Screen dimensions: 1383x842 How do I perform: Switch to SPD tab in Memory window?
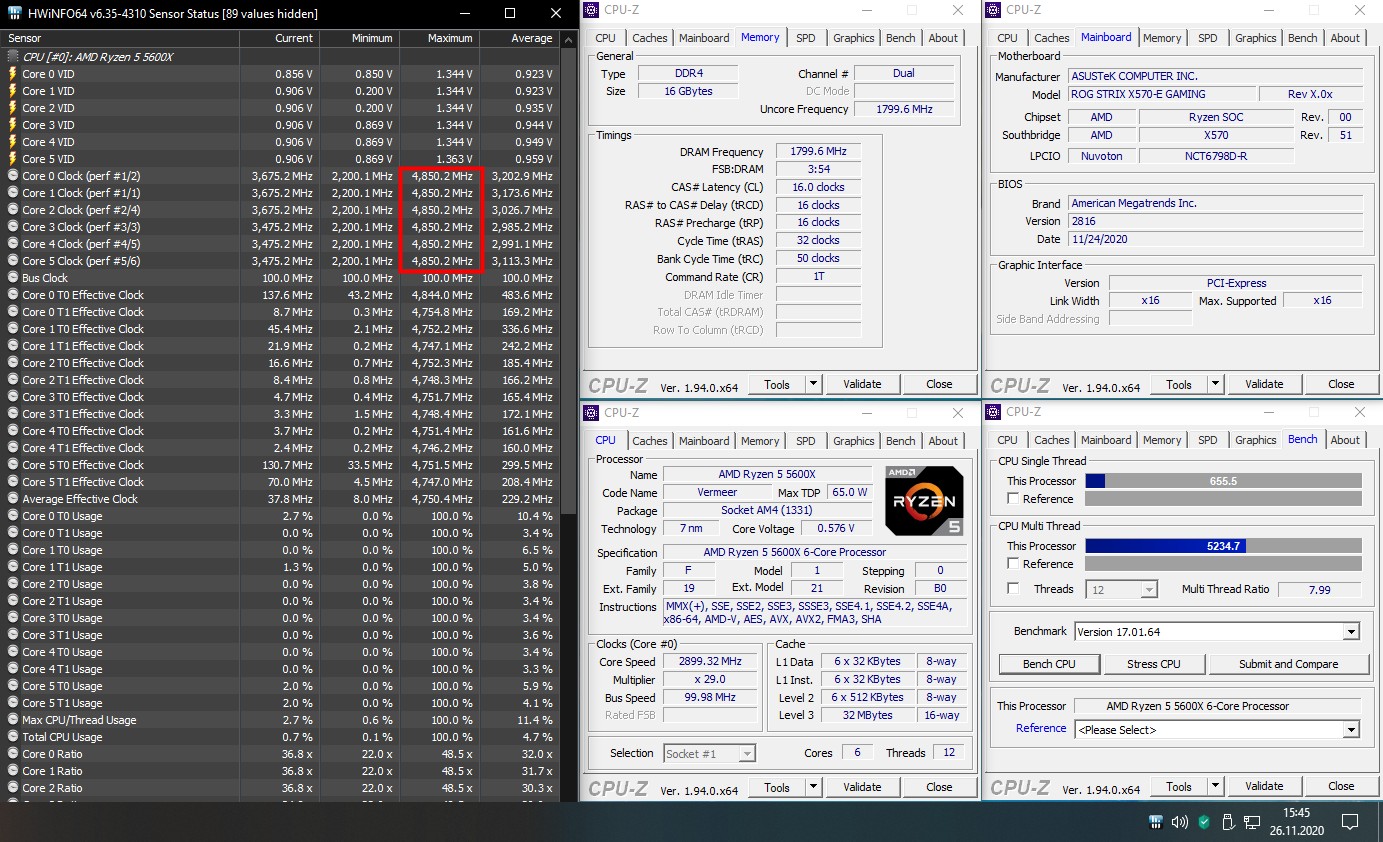[806, 38]
